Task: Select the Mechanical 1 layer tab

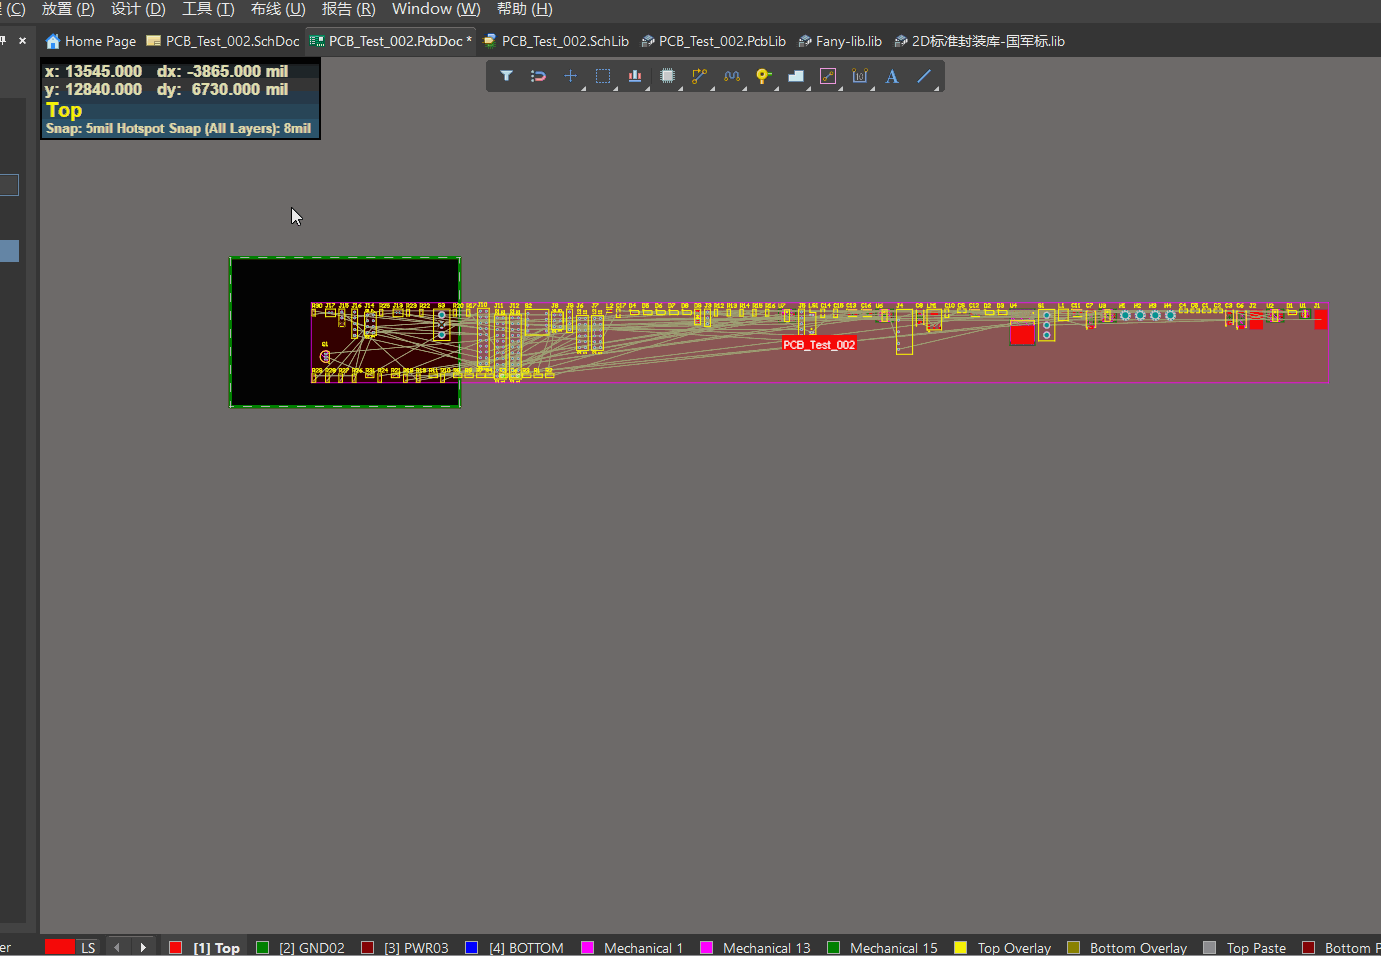Action: coord(632,947)
